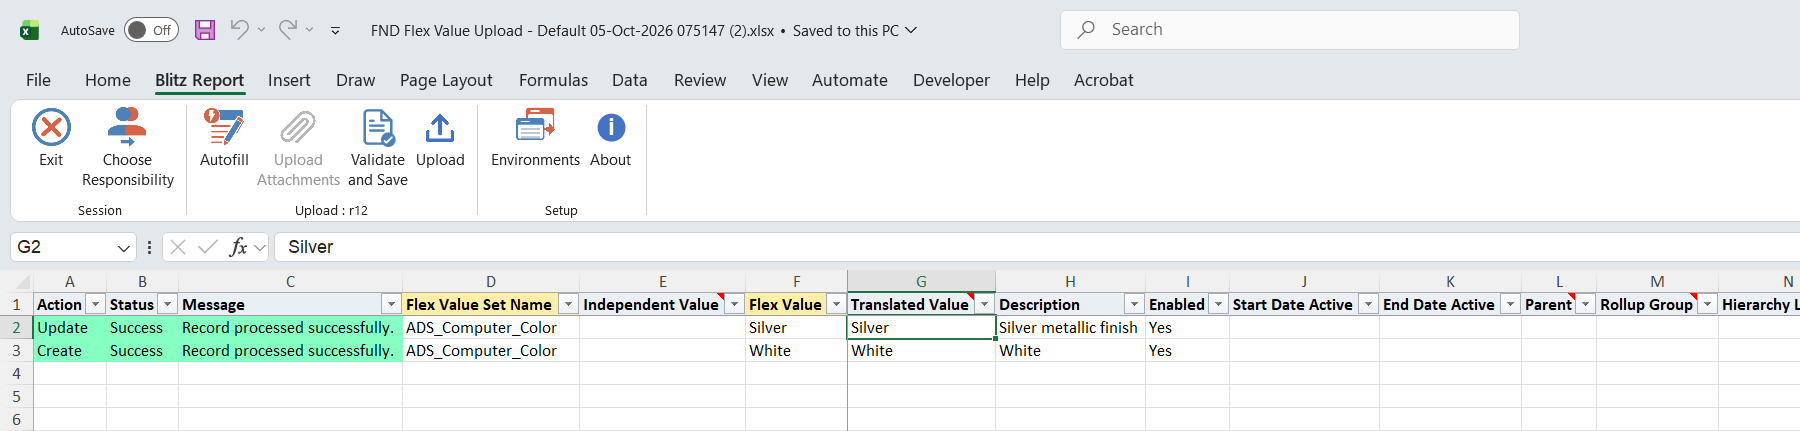Open End Date Active filter
Image resolution: width=1800 pixels, height=431 pixels.
[1510, 304]
